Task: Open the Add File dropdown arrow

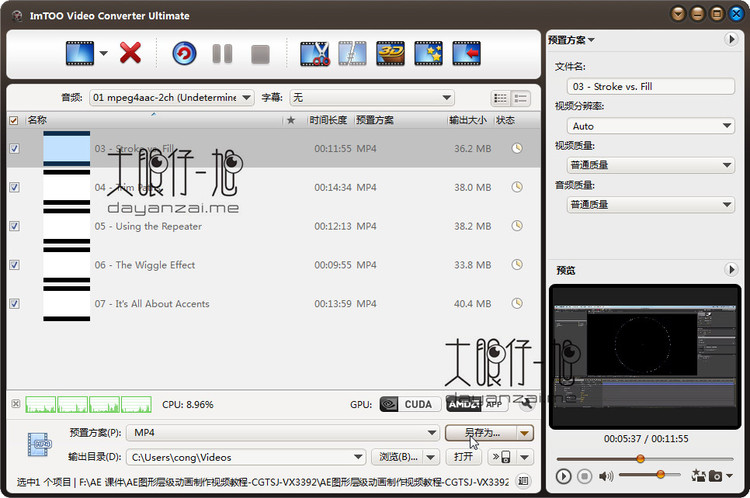Action: tap(103, 53)
